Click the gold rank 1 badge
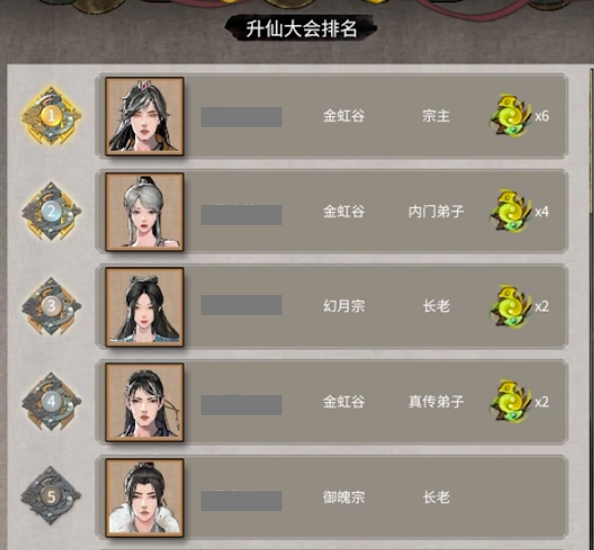Image resolution: width=594 pixels, height=550 pixels. (x=51, y=116)
